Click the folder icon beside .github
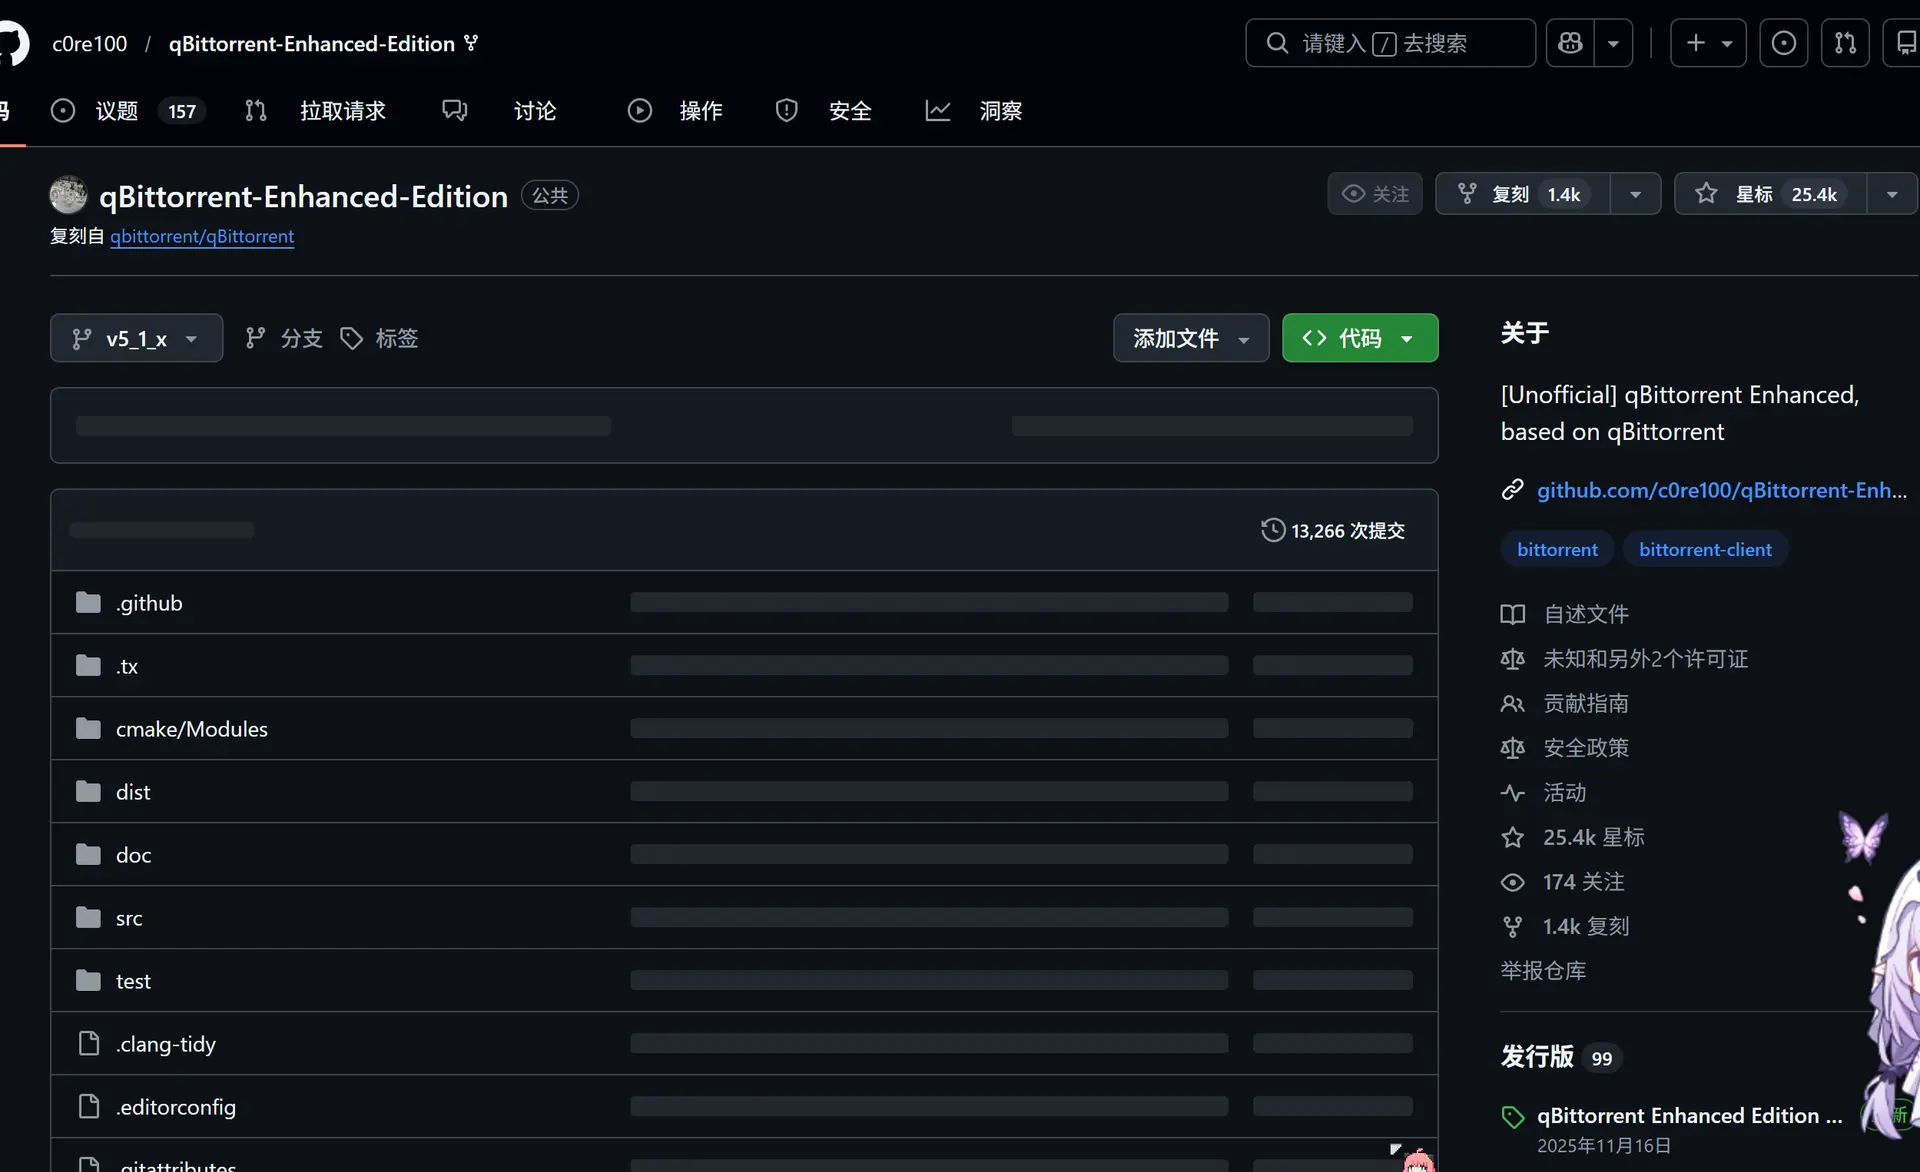 (89, 602)
